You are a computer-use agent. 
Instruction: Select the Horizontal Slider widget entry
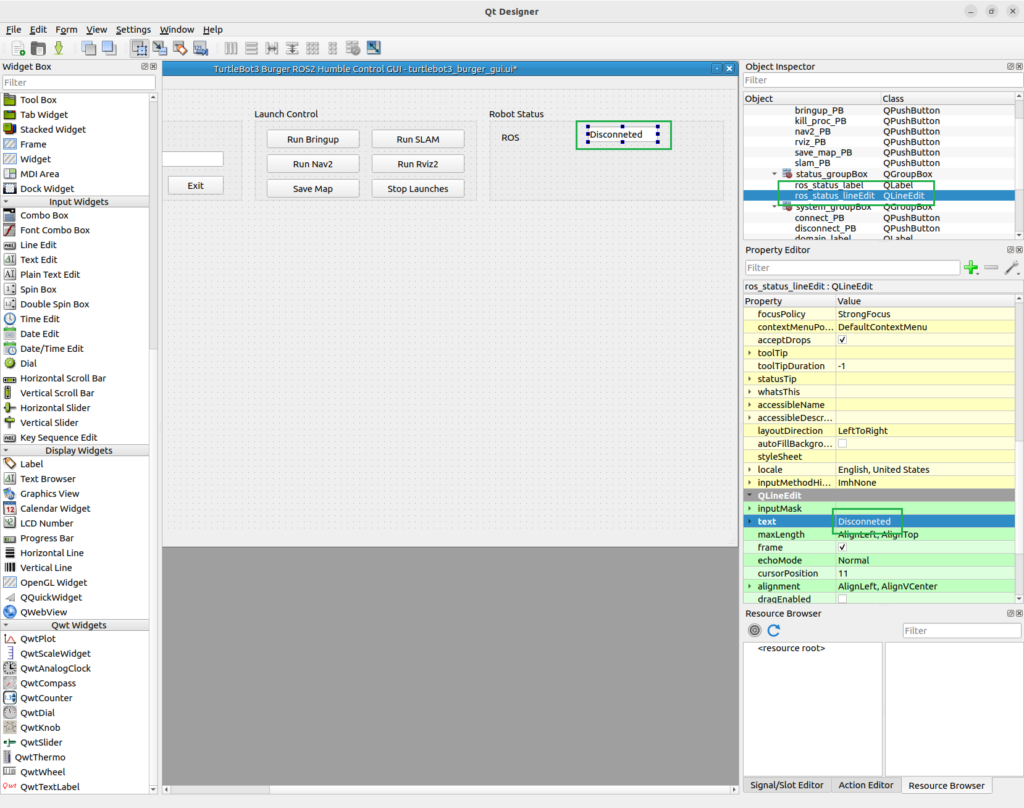point(55,408)
